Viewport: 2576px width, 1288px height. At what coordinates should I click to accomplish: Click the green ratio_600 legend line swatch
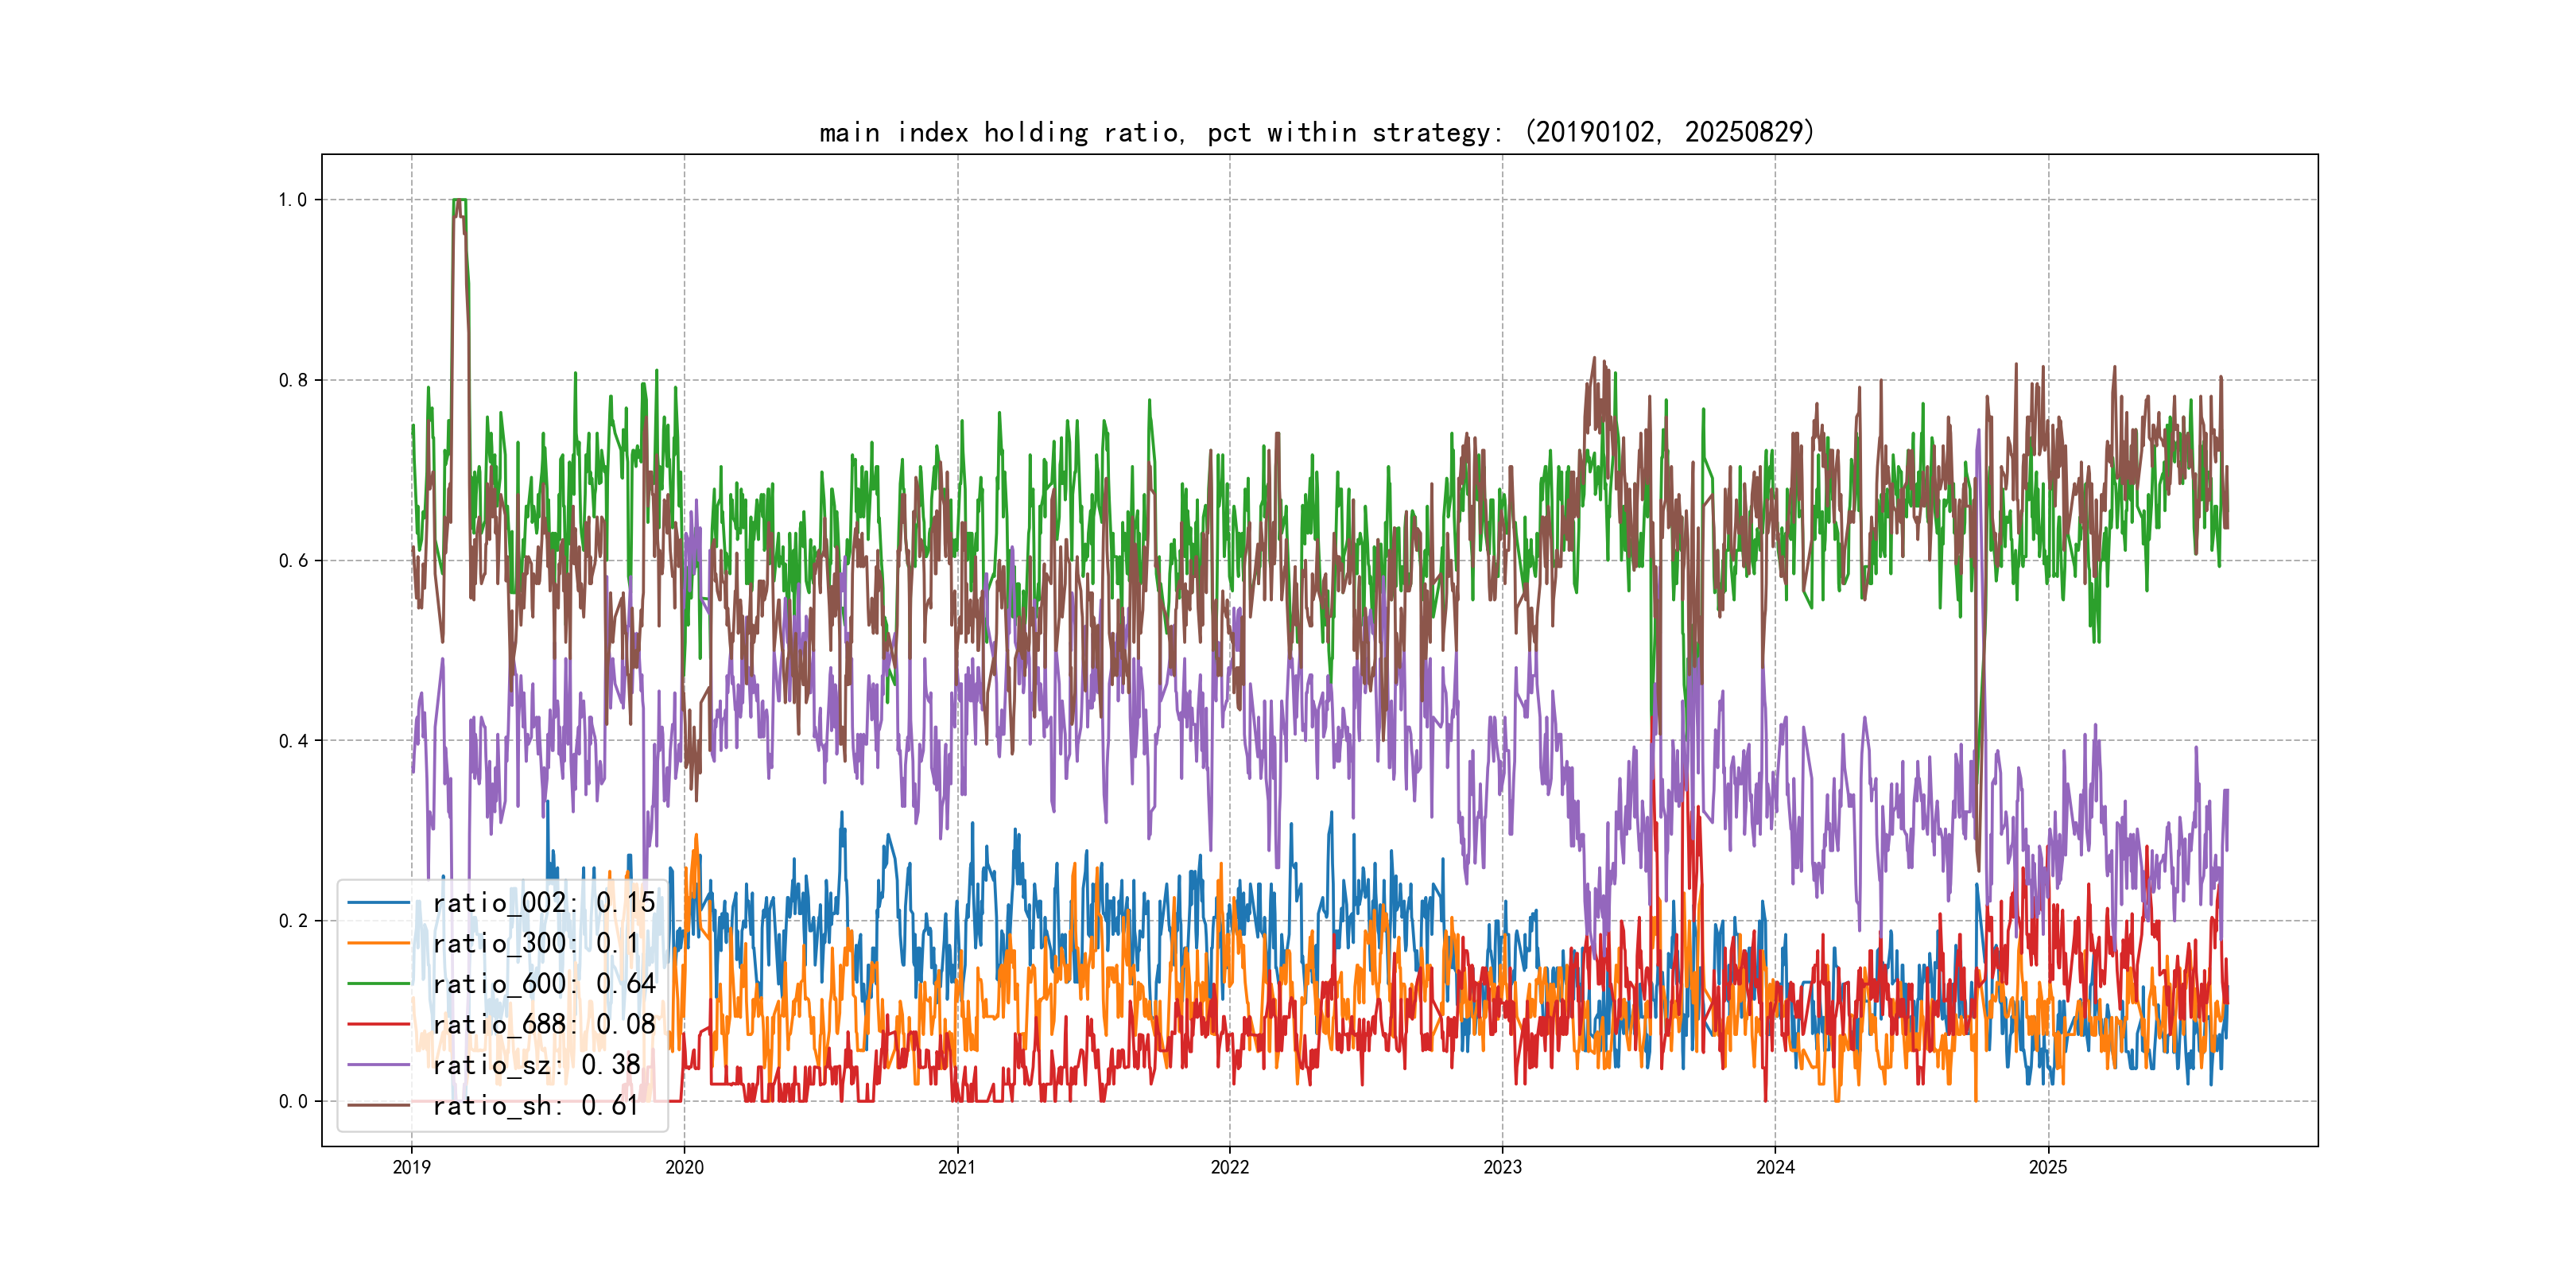(x=379, y=984)
